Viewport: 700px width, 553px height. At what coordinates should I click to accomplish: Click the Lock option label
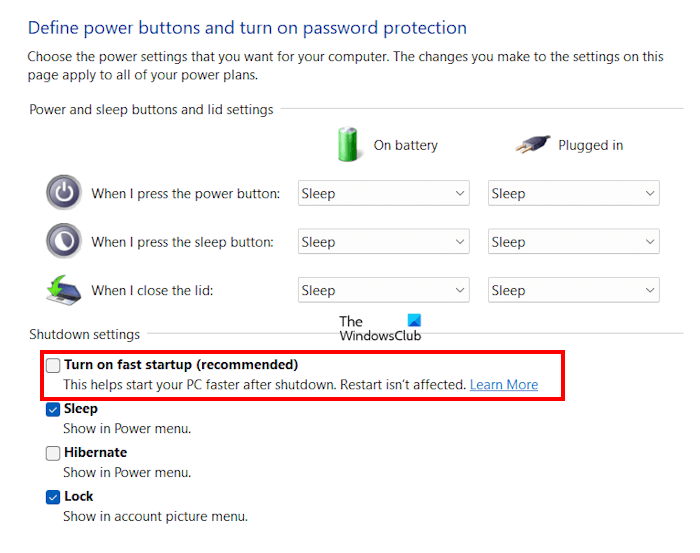click(x=79, y=497)
